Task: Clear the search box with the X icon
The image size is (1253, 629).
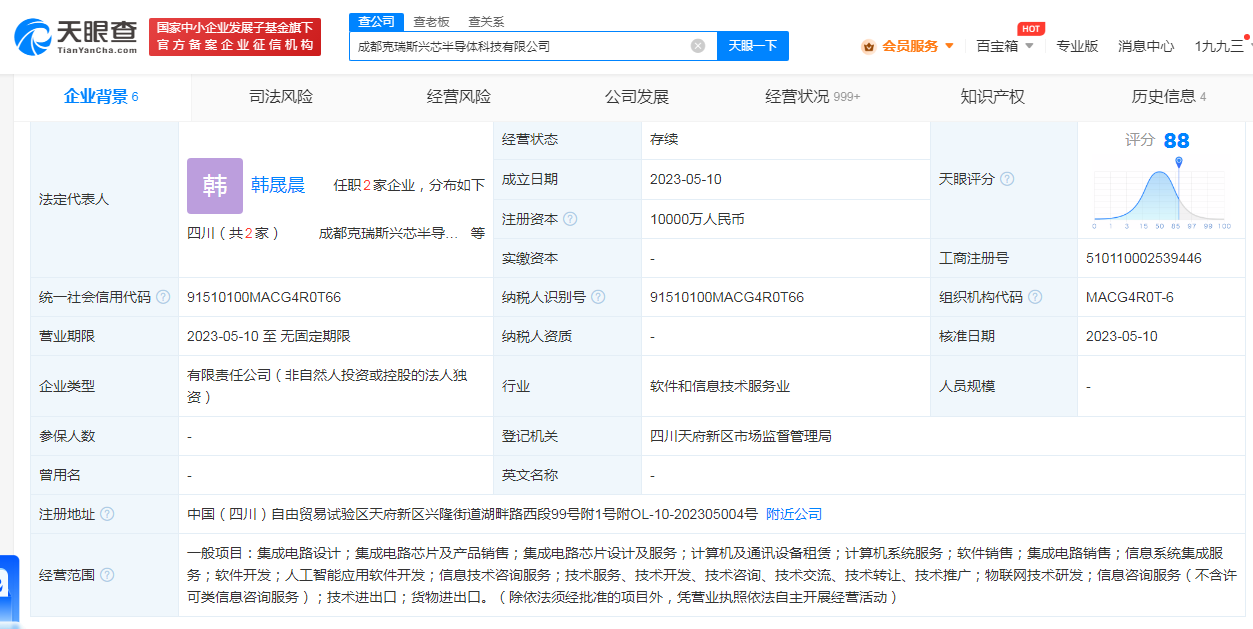Action: coord(698,46)
